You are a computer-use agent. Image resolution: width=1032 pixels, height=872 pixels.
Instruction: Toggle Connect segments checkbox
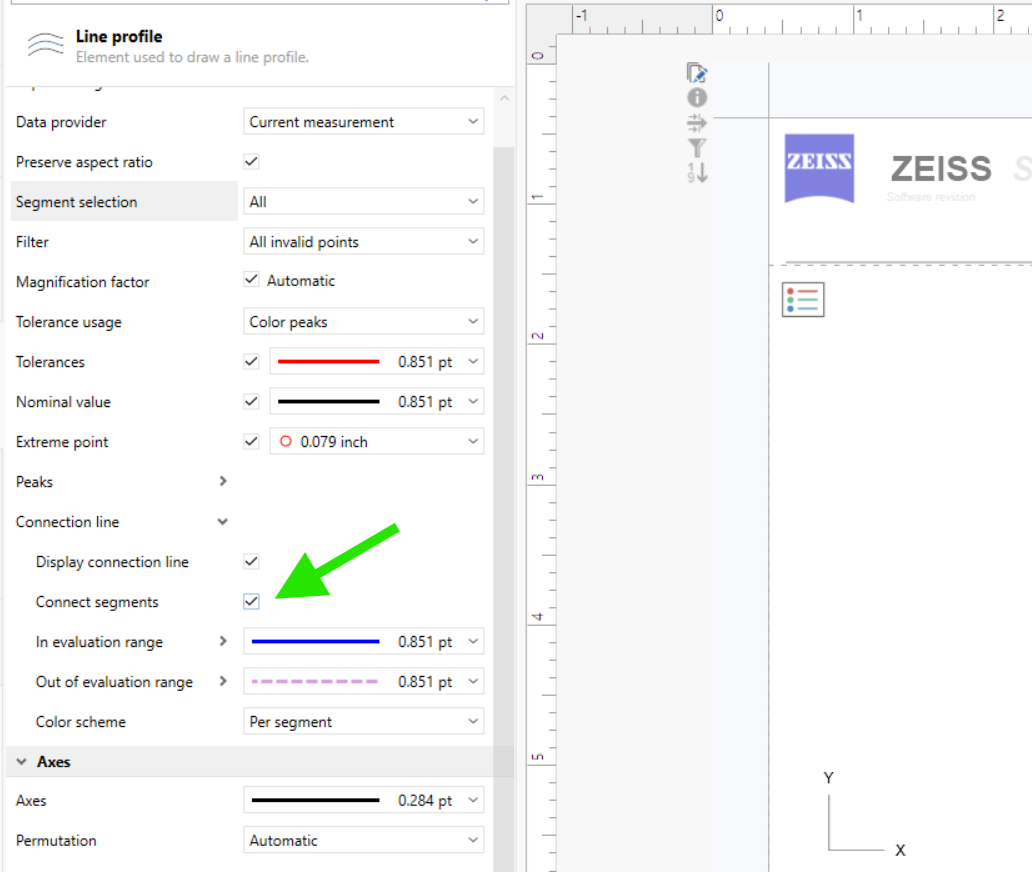251,602
